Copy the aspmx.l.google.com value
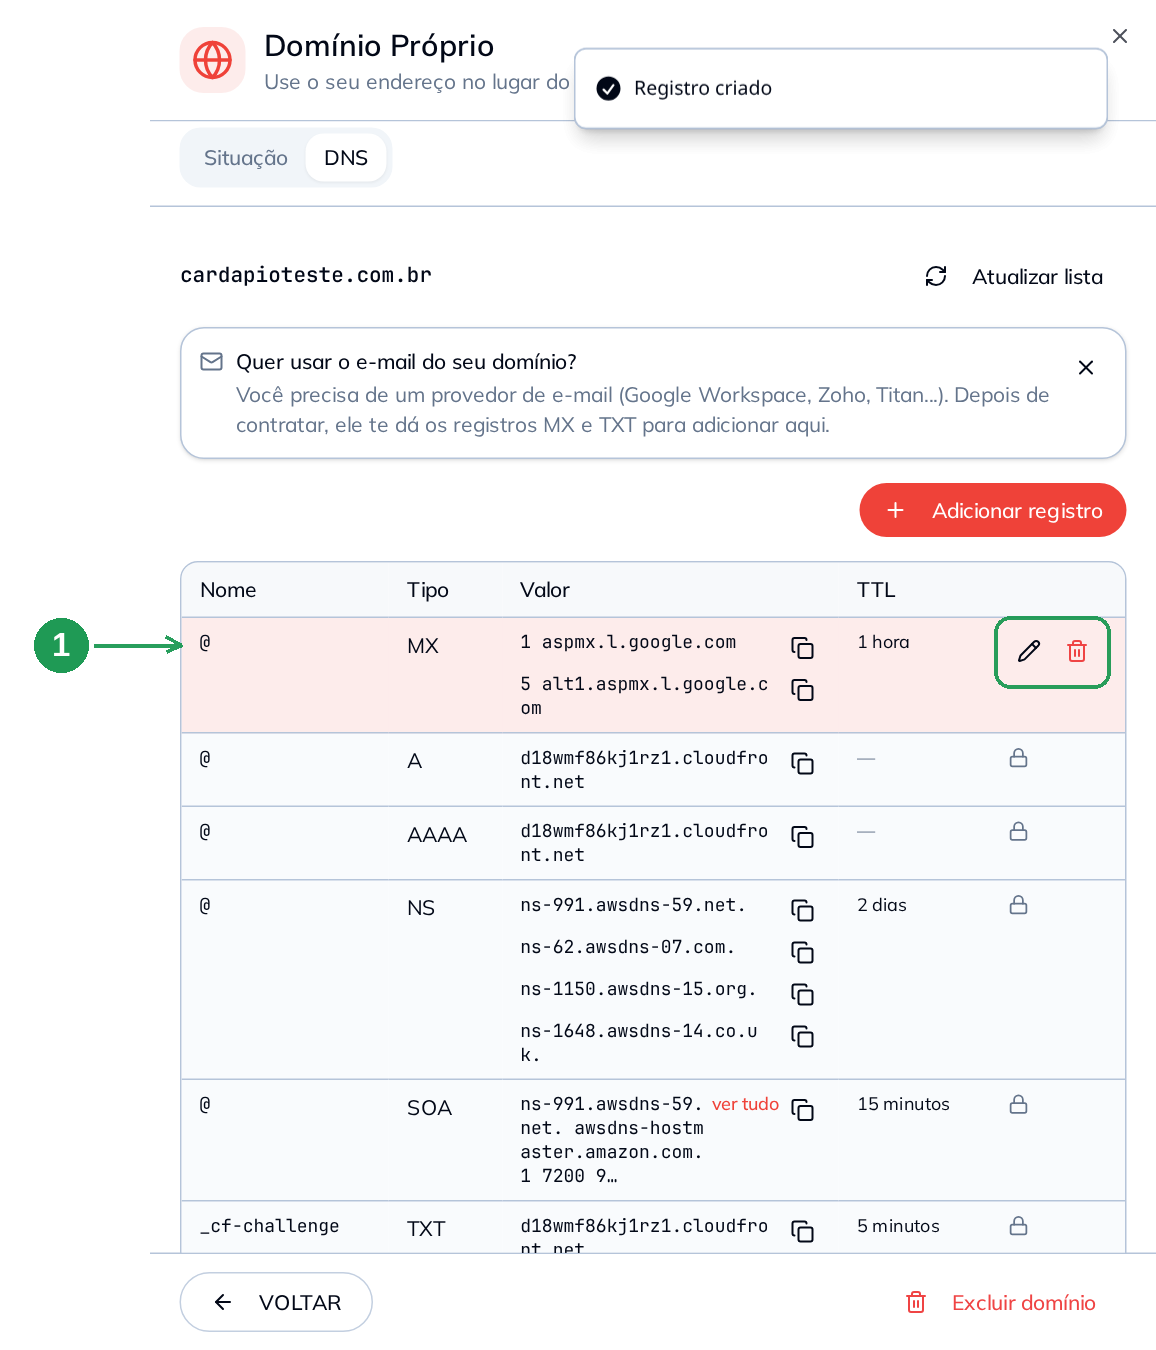1156x1350 pixels. pyautogui.click(x=802, y=648)
